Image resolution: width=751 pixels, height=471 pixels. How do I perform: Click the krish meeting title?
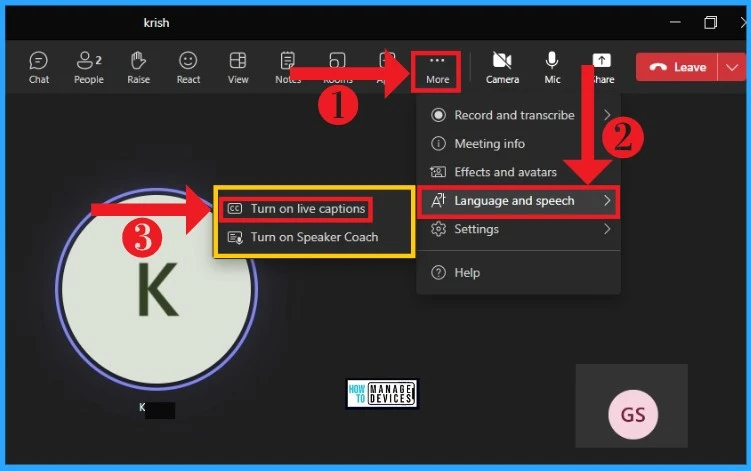tap(156, 23)
